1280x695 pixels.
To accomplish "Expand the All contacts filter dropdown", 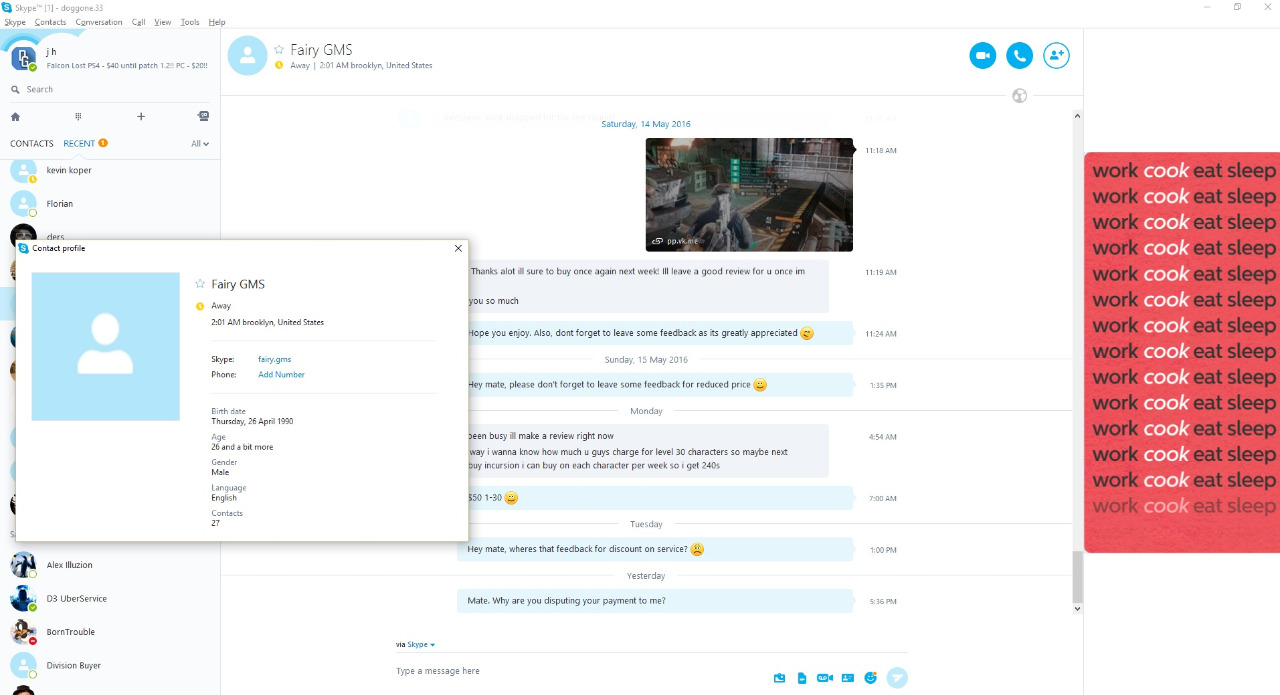I will click(200, 144).
